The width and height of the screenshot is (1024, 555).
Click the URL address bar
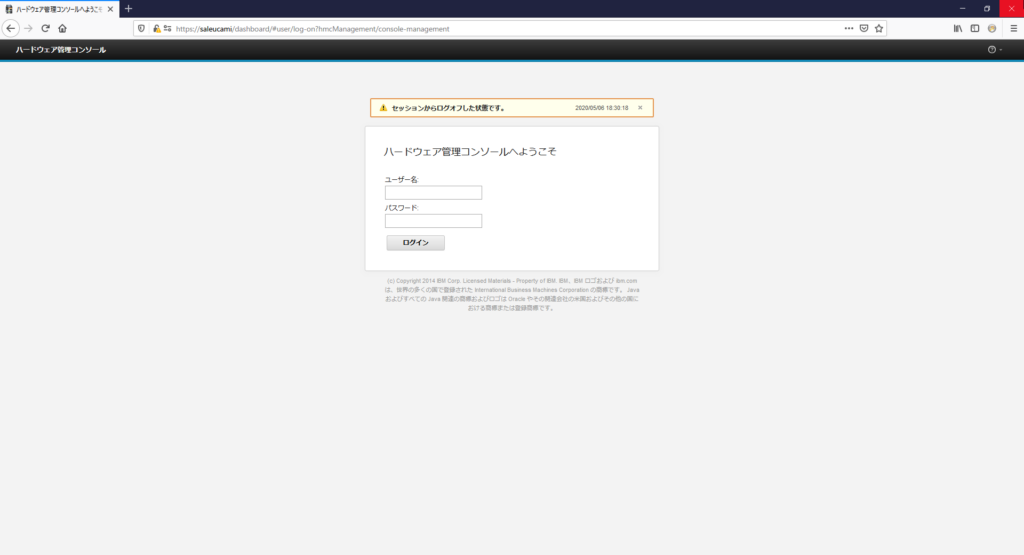coord(500,29)
